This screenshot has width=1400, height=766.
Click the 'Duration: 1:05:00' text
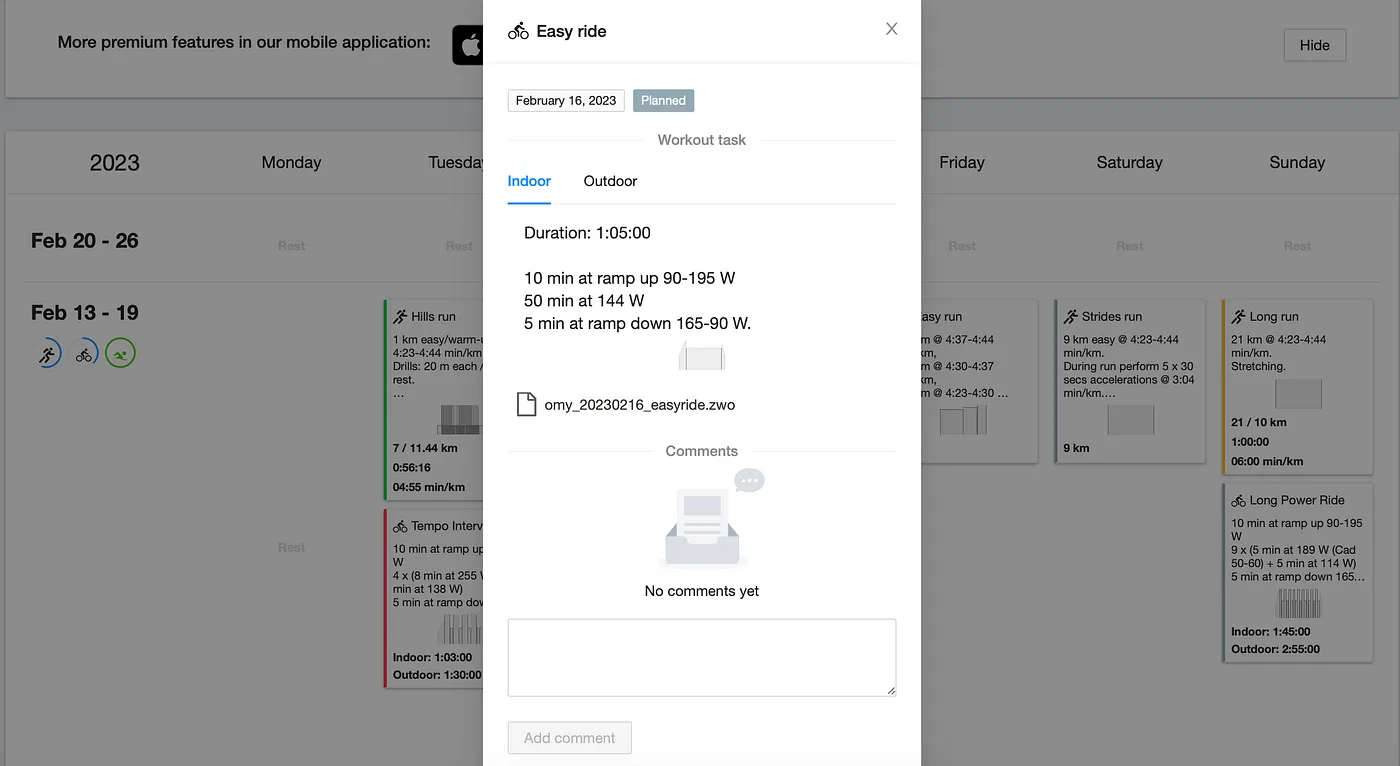coord(587,233)
